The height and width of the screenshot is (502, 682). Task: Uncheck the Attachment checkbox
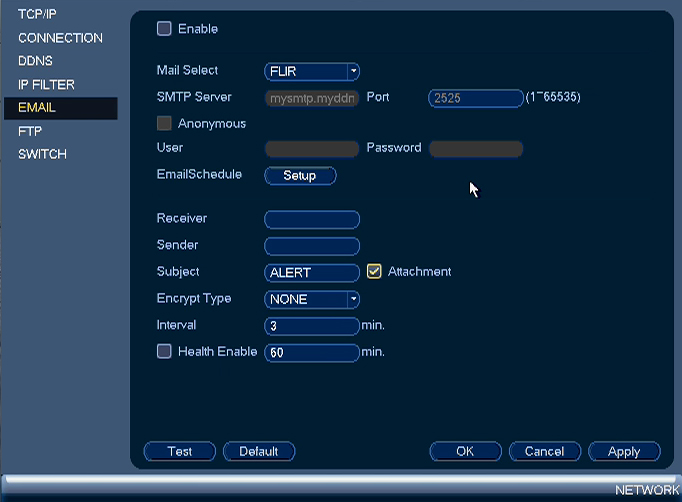(374, 271)
